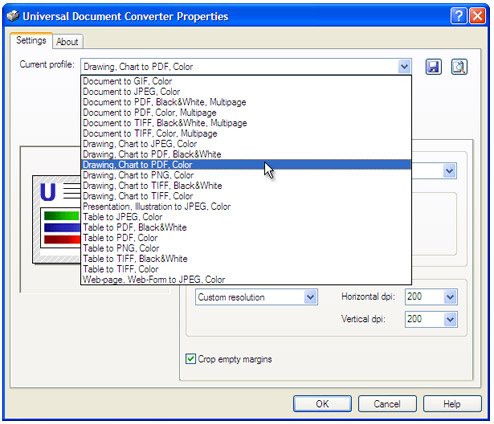Save the current profile with floppy icon
The width and height of the screenshot is (494, 424).
coord(433,67)
